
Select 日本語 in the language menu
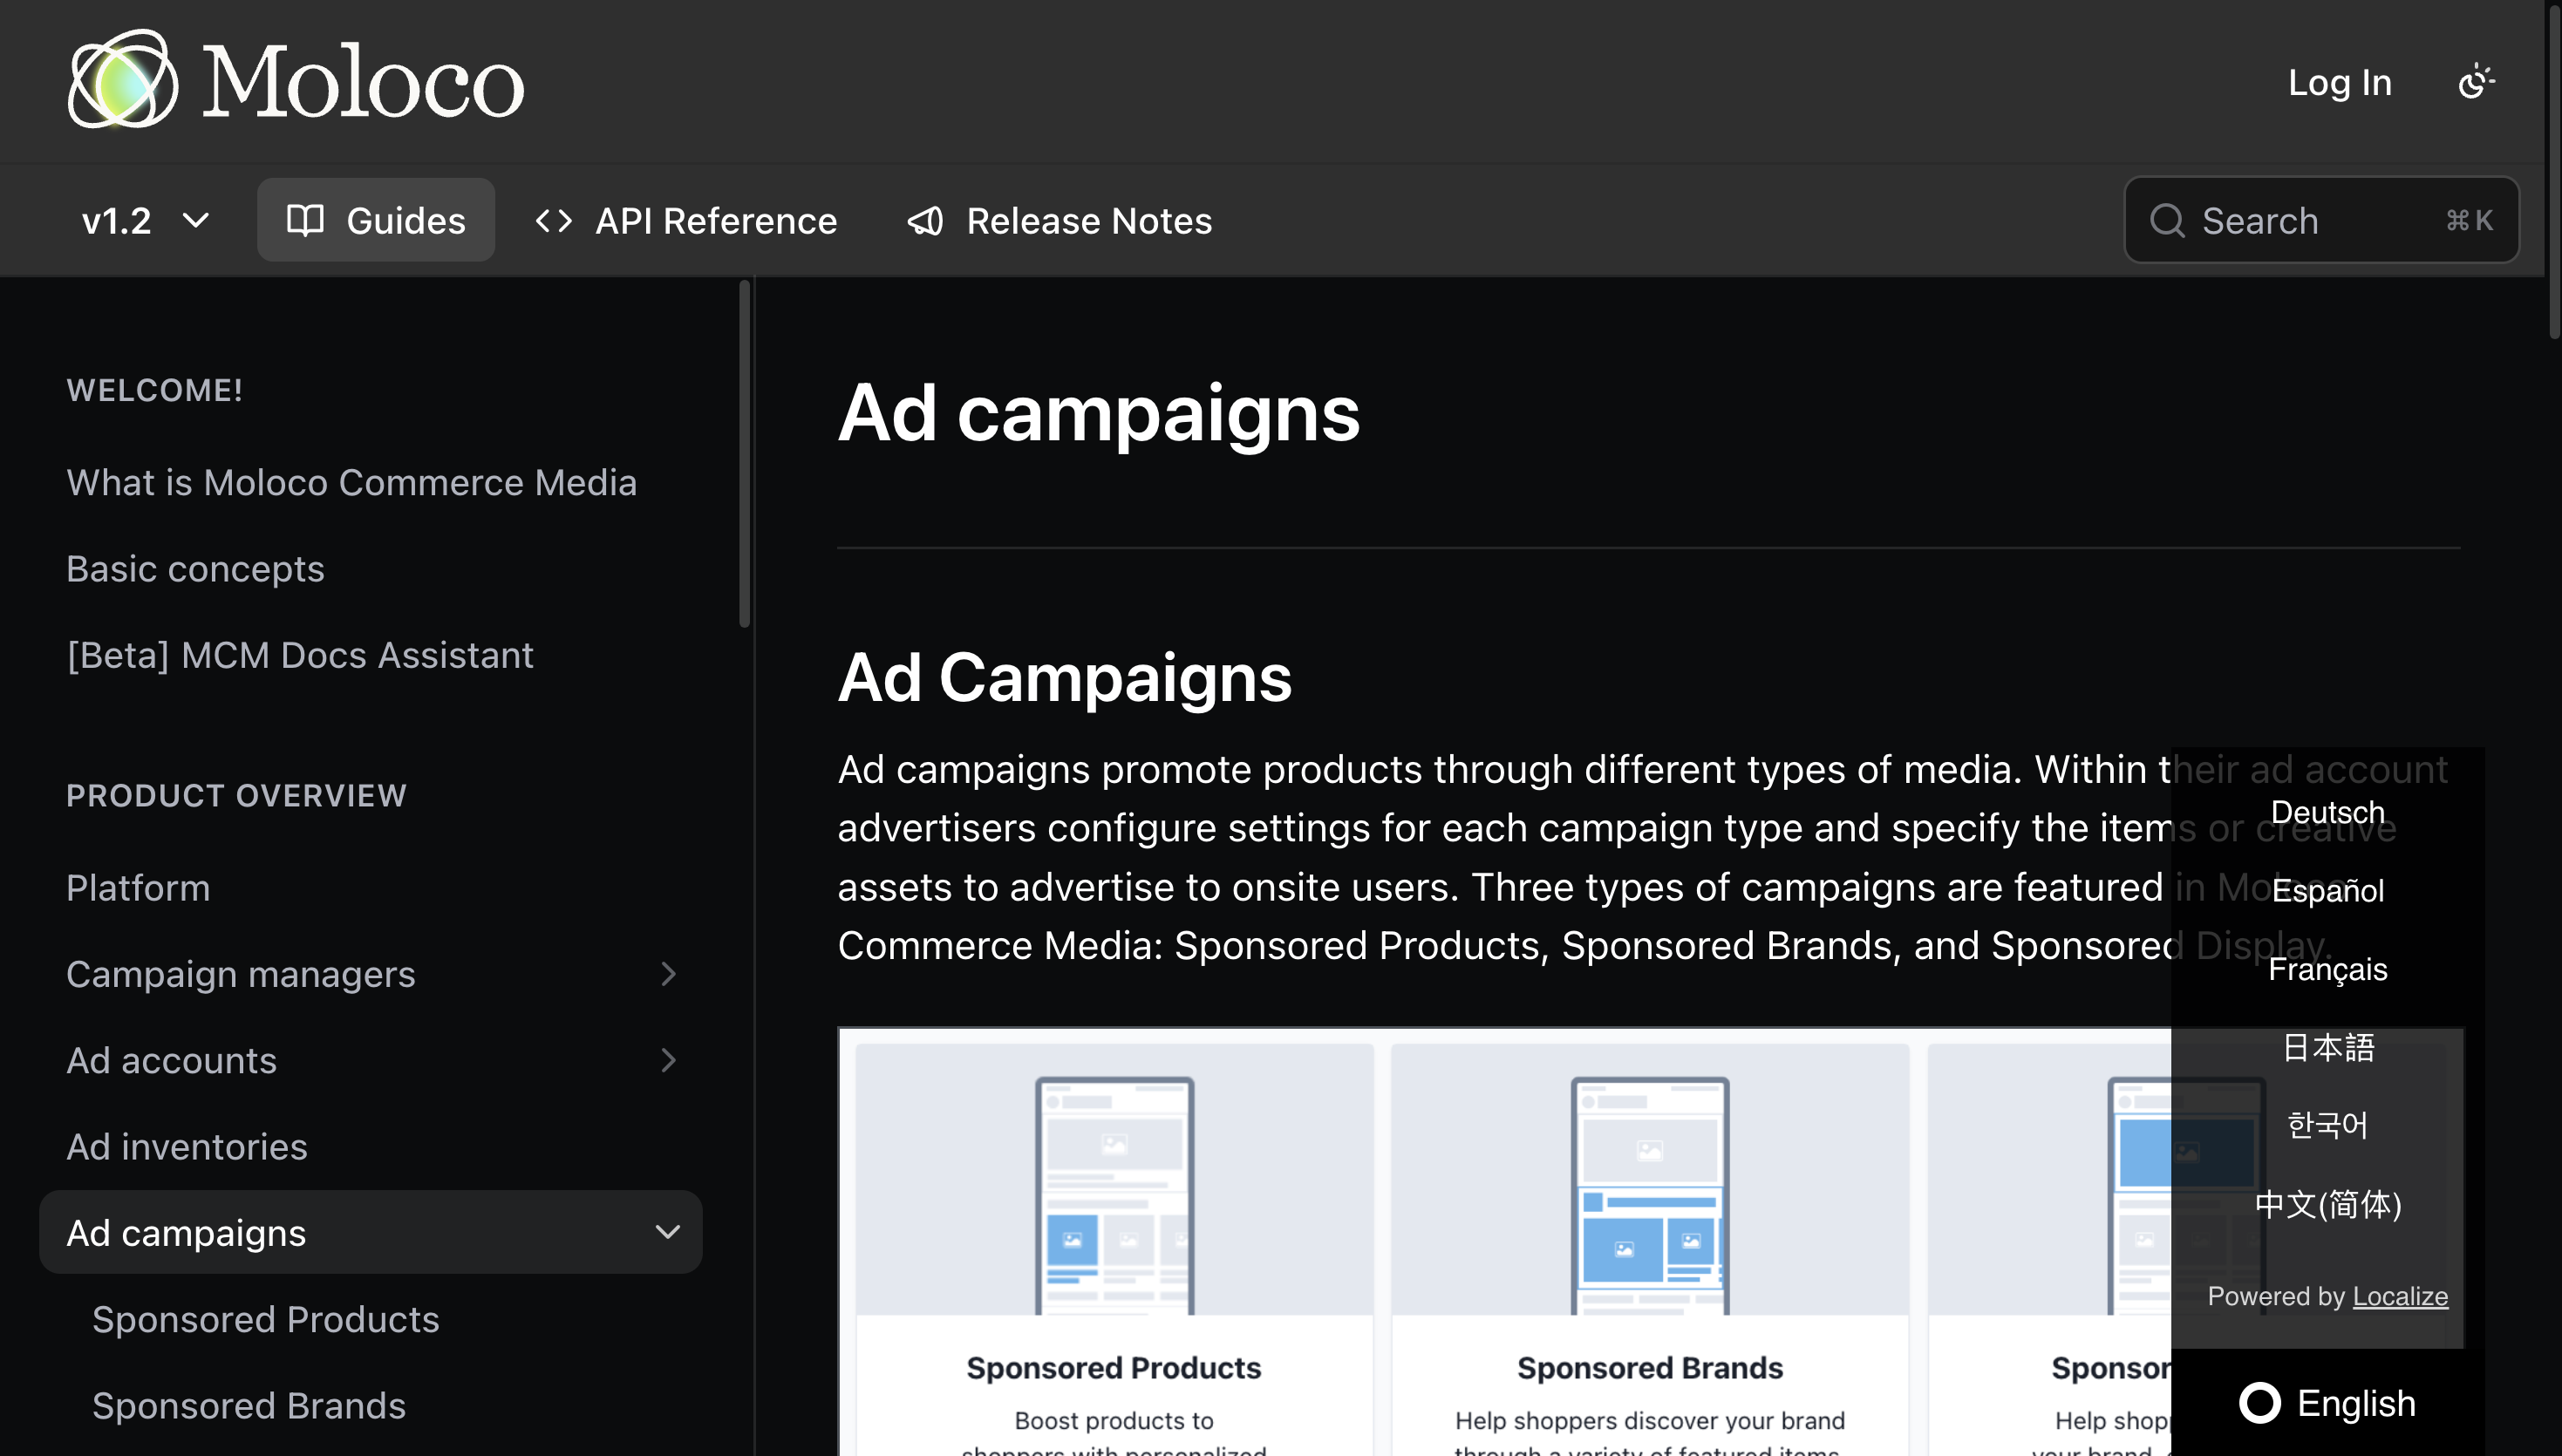click(x=2327, y=1047)
